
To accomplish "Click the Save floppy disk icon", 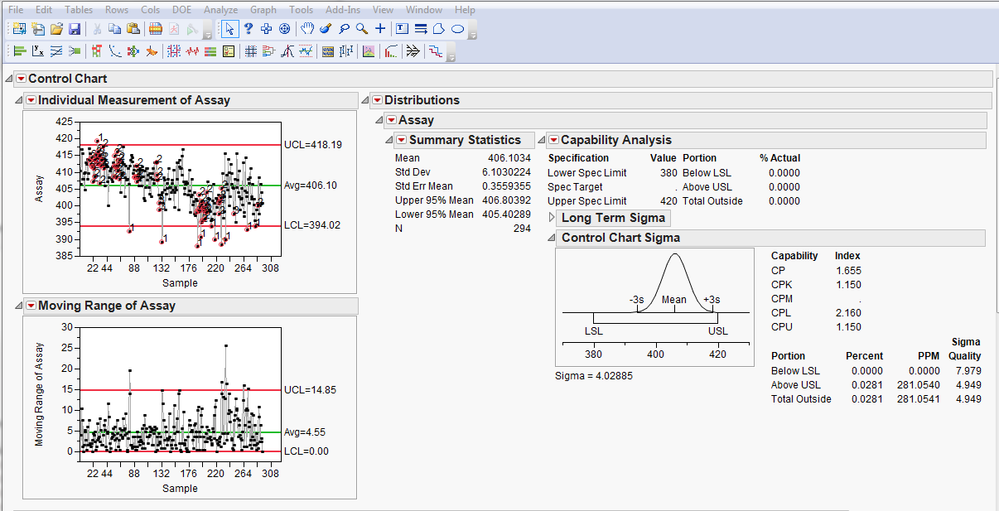I will (75, 29).
